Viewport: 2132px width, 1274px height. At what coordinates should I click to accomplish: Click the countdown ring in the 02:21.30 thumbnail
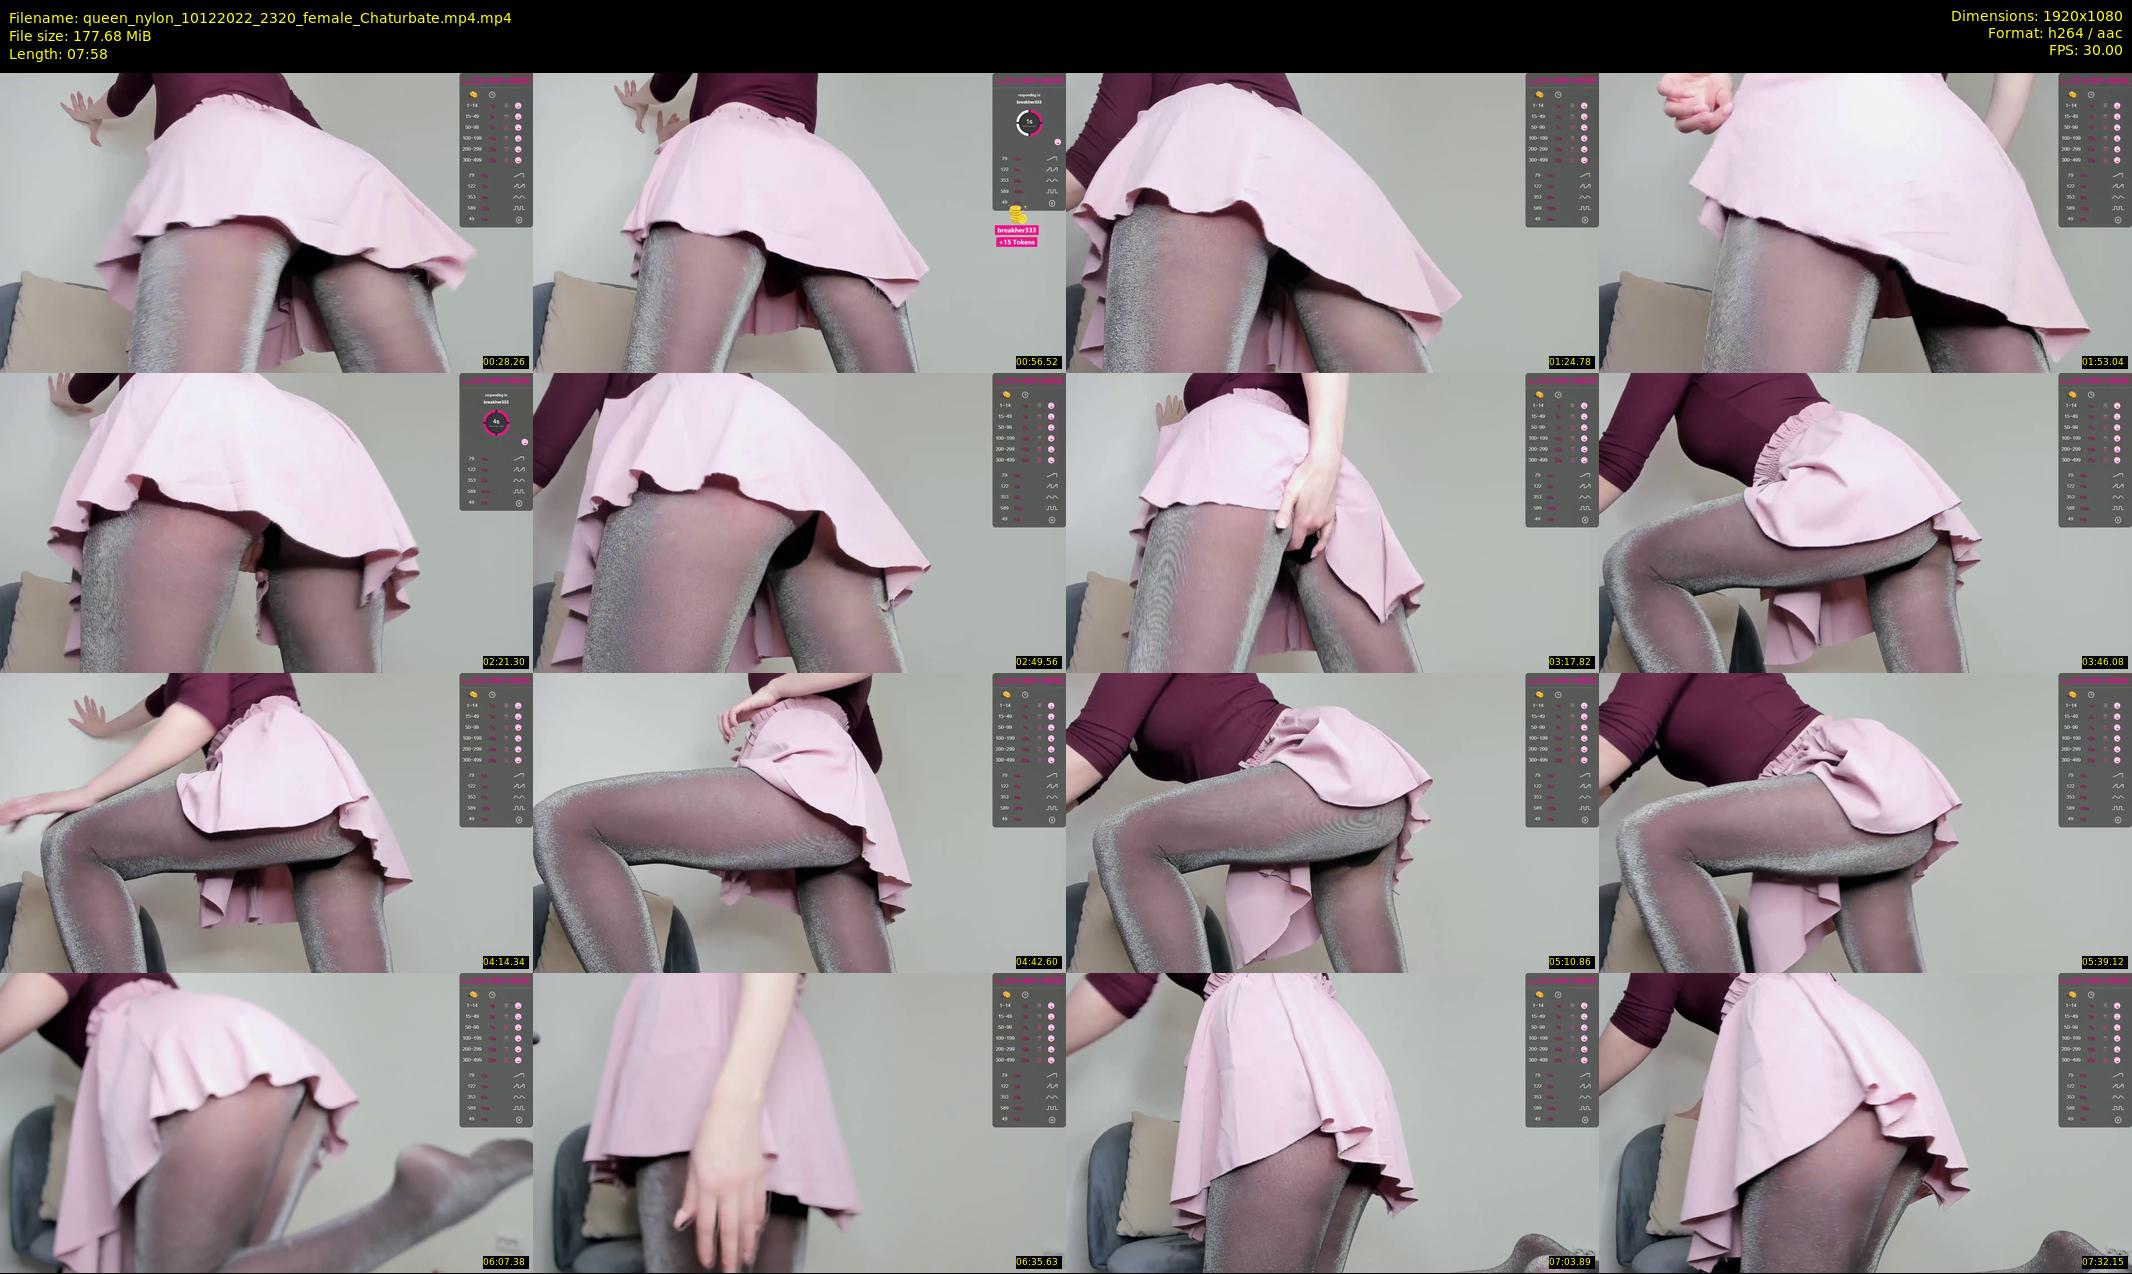pyautogui.click(x=496, y=422)
